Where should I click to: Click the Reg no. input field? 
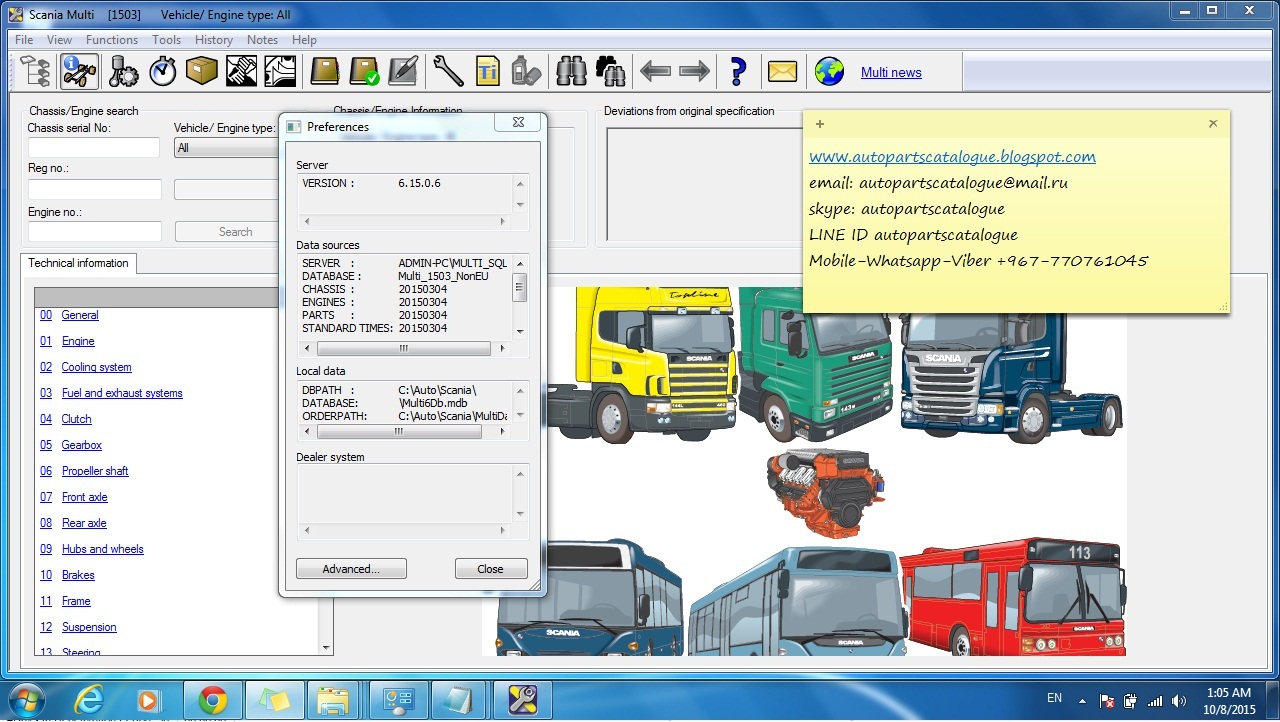tap(95, 190)
